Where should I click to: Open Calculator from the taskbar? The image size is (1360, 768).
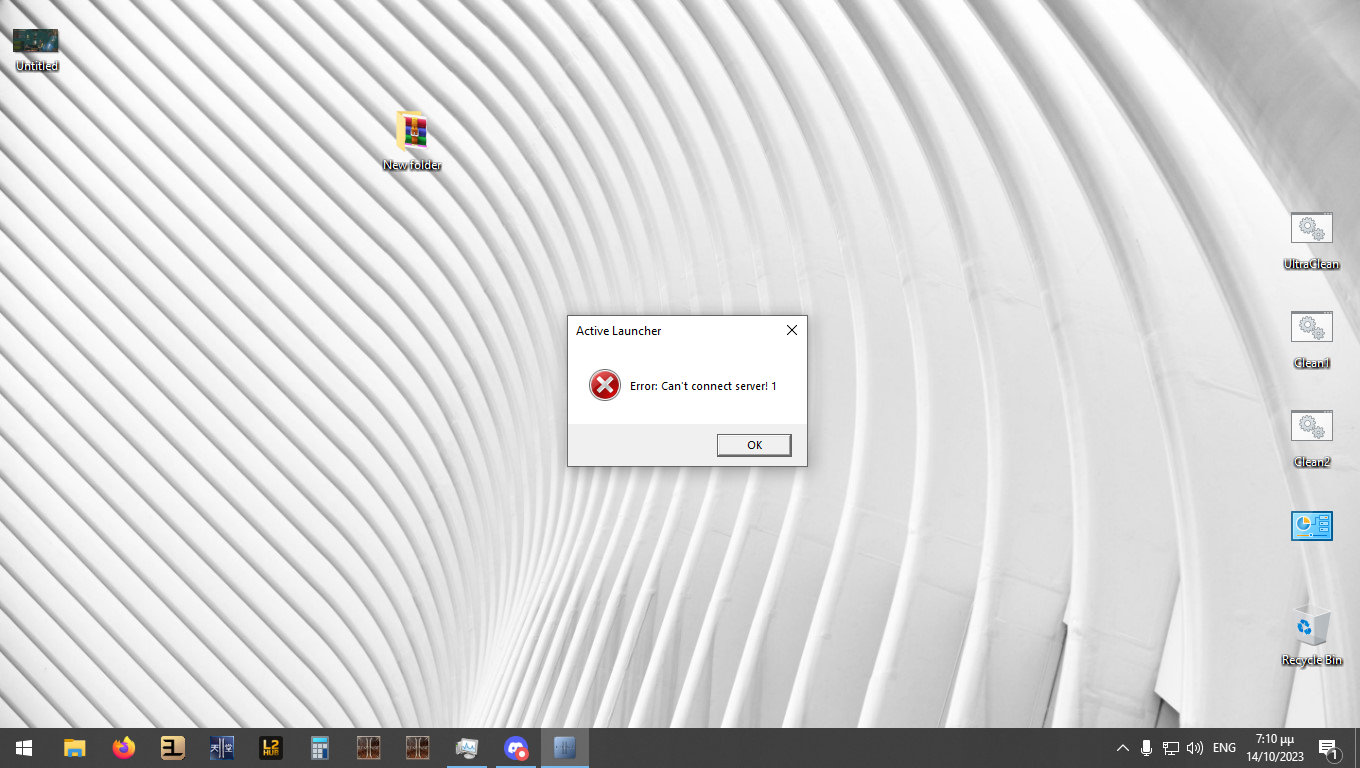pyautogui.click(x=320, y=748)
